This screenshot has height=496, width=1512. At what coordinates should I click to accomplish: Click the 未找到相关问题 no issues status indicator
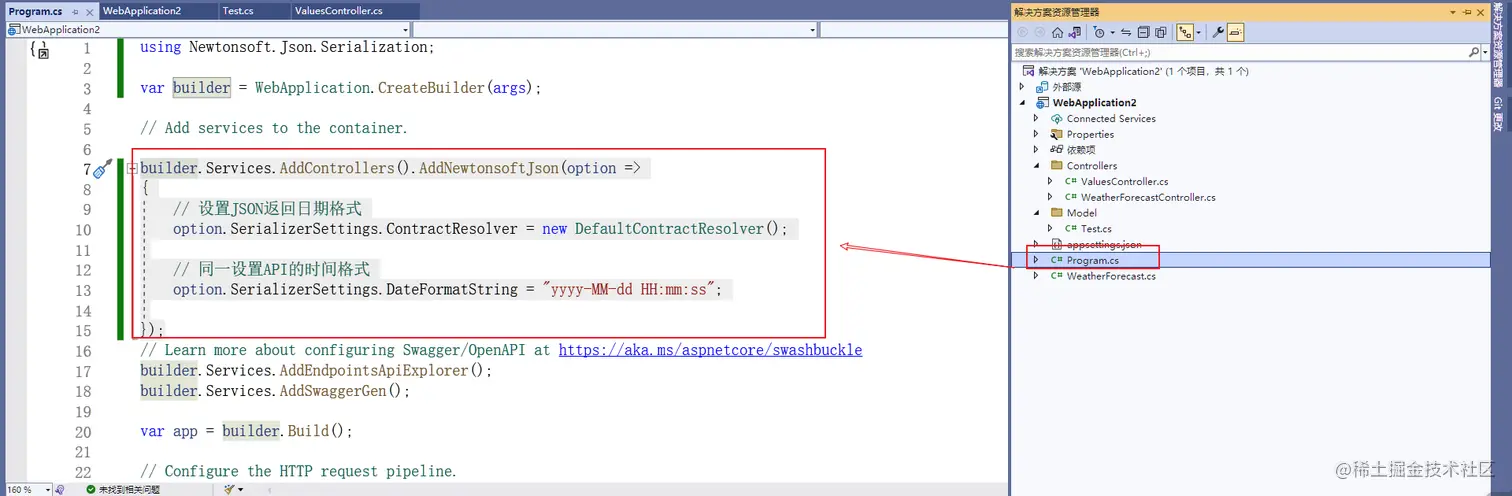point(123,490)
